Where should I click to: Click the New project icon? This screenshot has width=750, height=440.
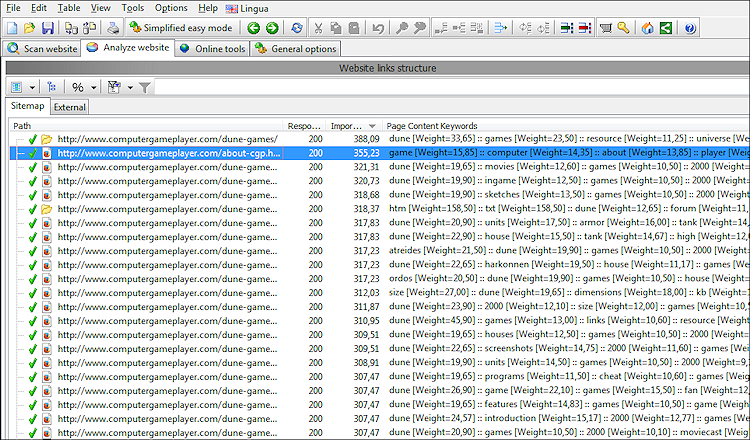12,28
